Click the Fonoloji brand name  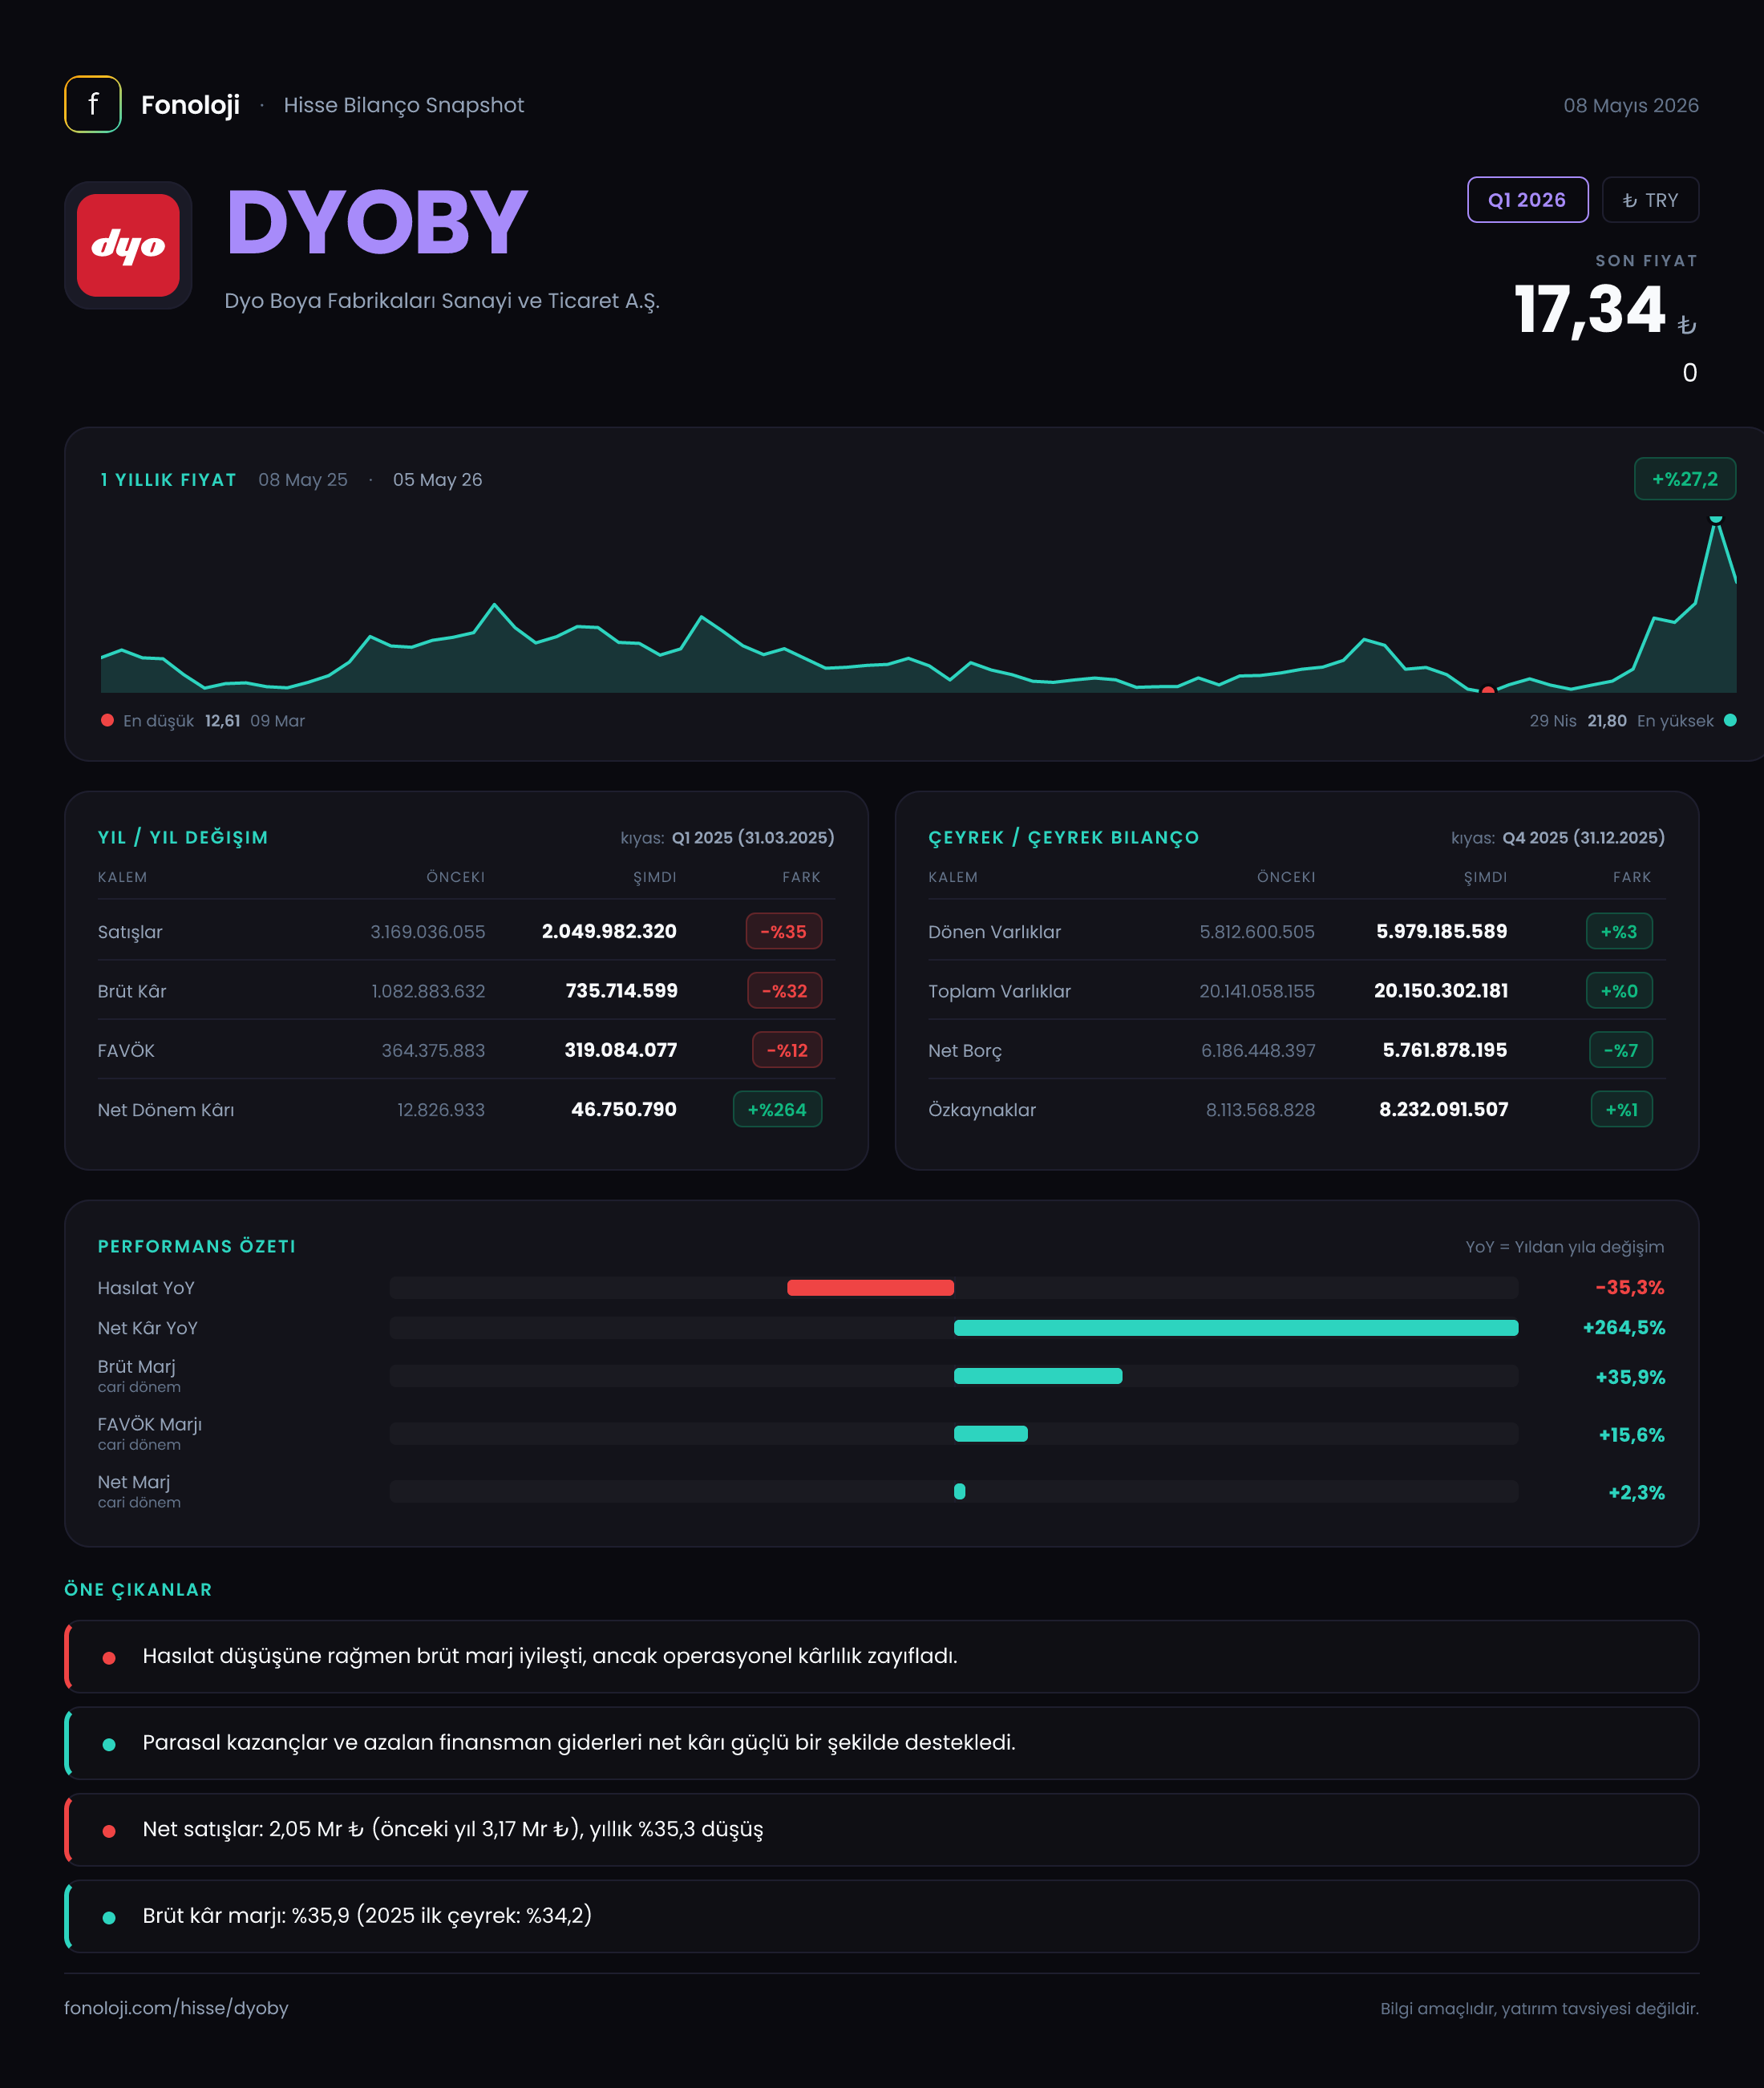pos(190,105)
